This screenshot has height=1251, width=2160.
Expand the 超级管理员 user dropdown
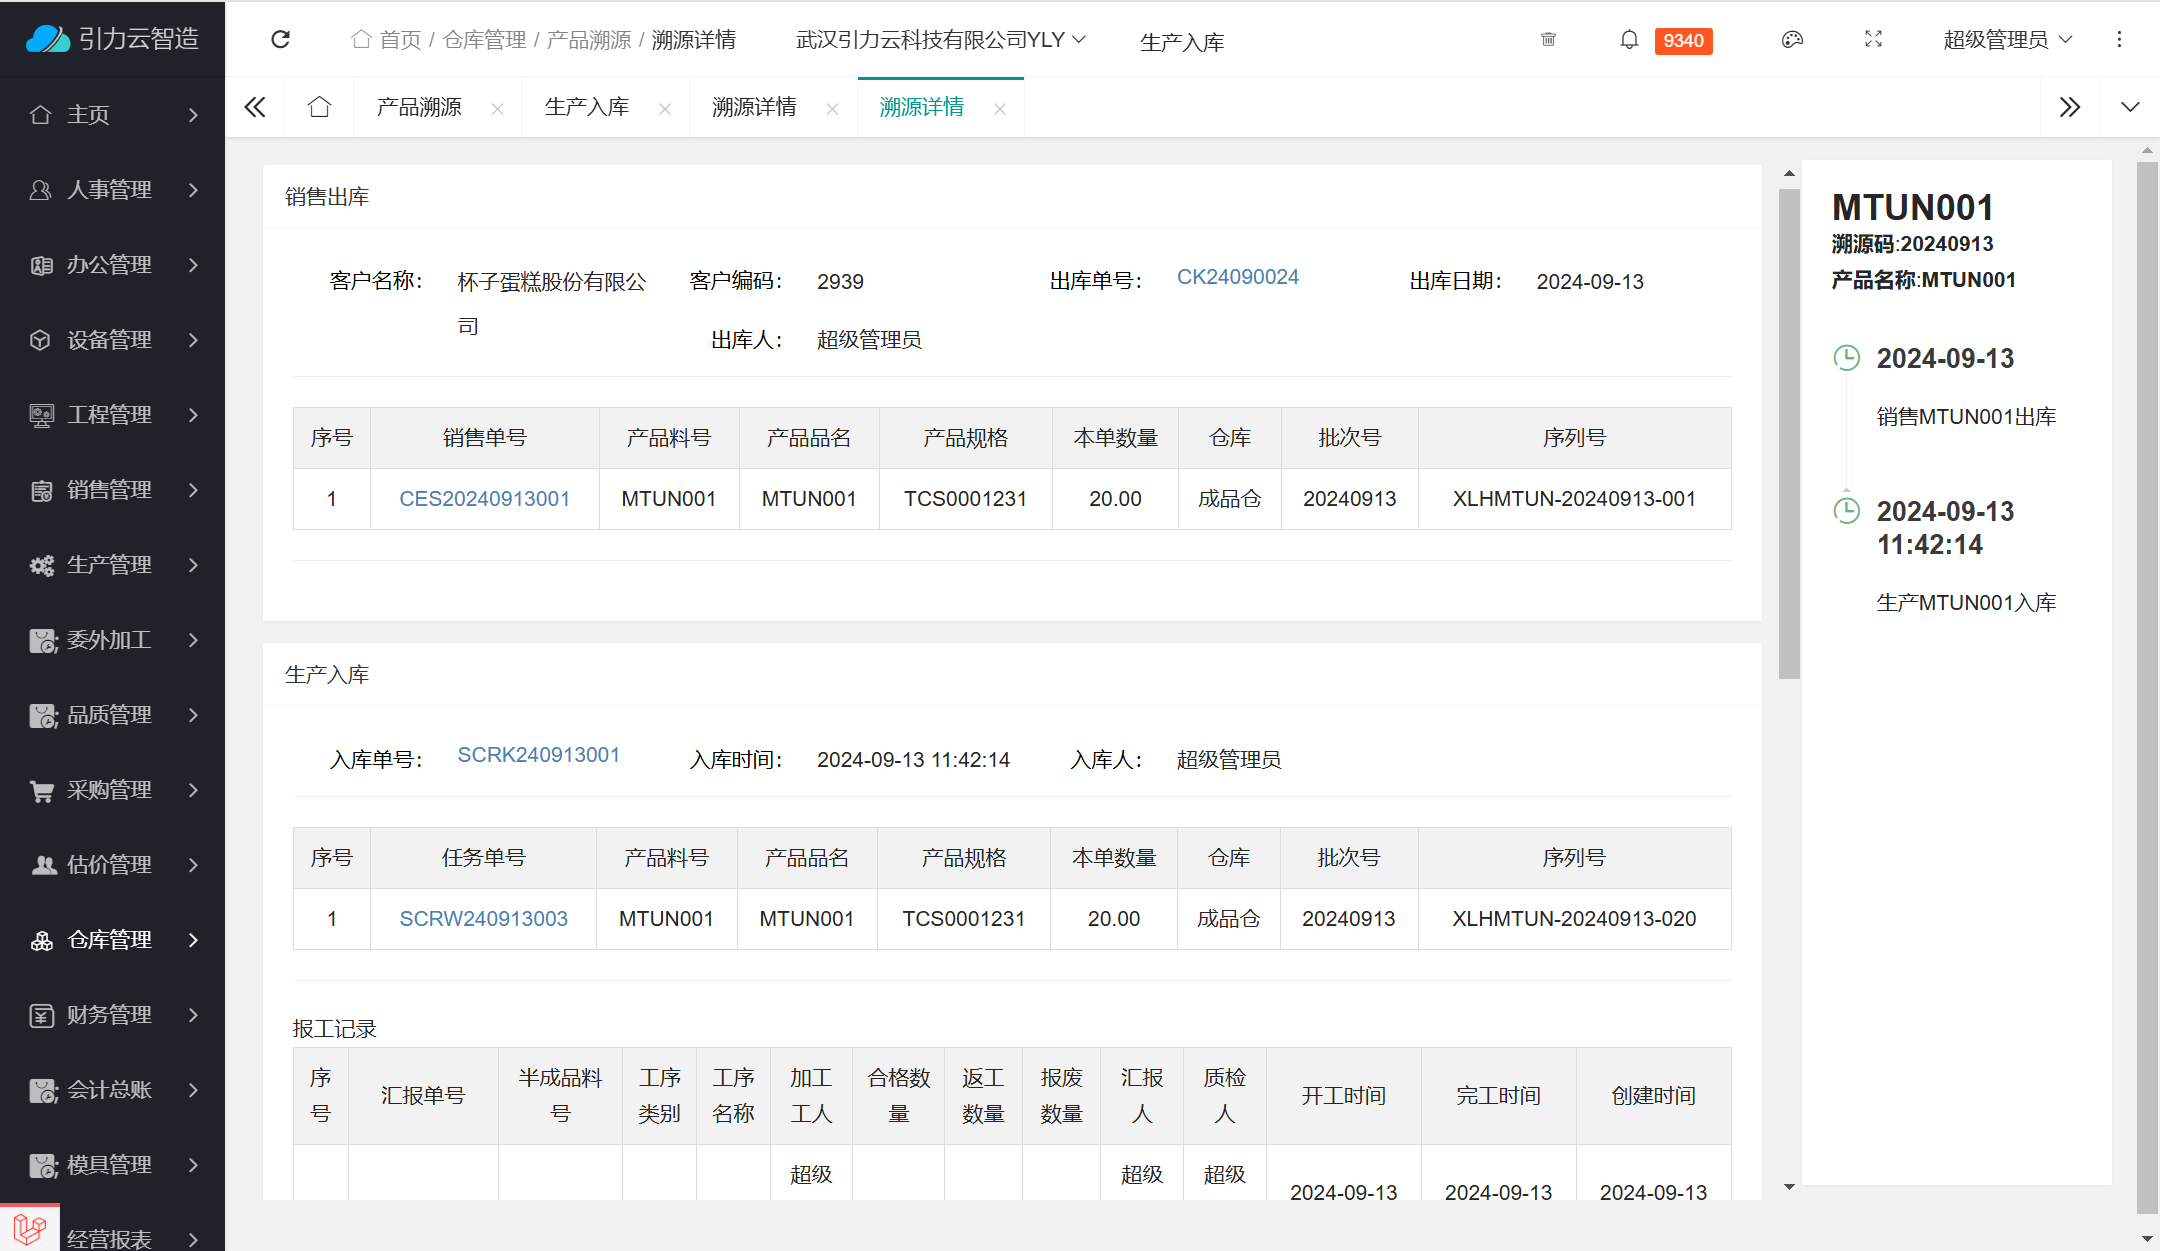[x=2007, y=39]
